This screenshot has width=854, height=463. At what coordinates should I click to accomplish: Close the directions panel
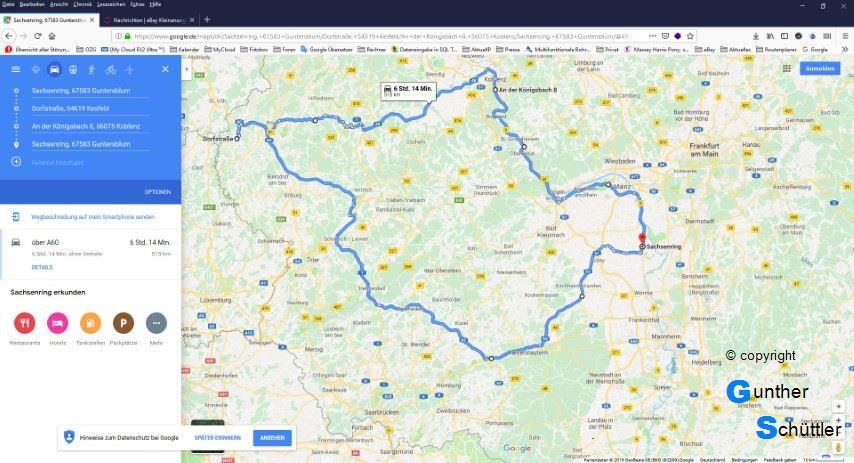click(165, 69)
